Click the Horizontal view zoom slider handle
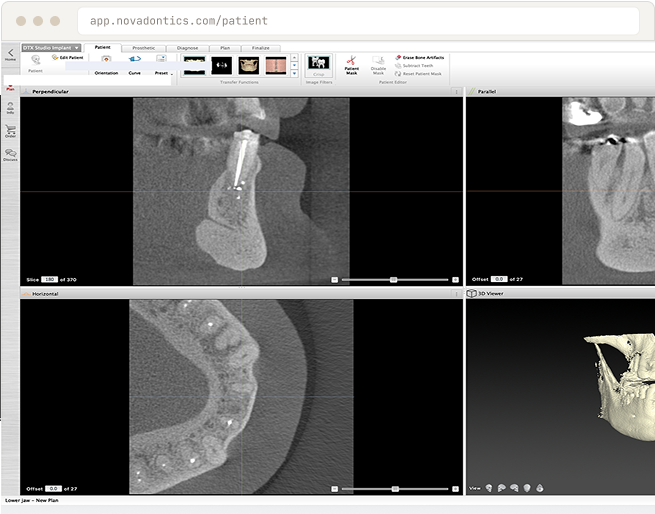This screenshot has width=655, height=514. 395,489
